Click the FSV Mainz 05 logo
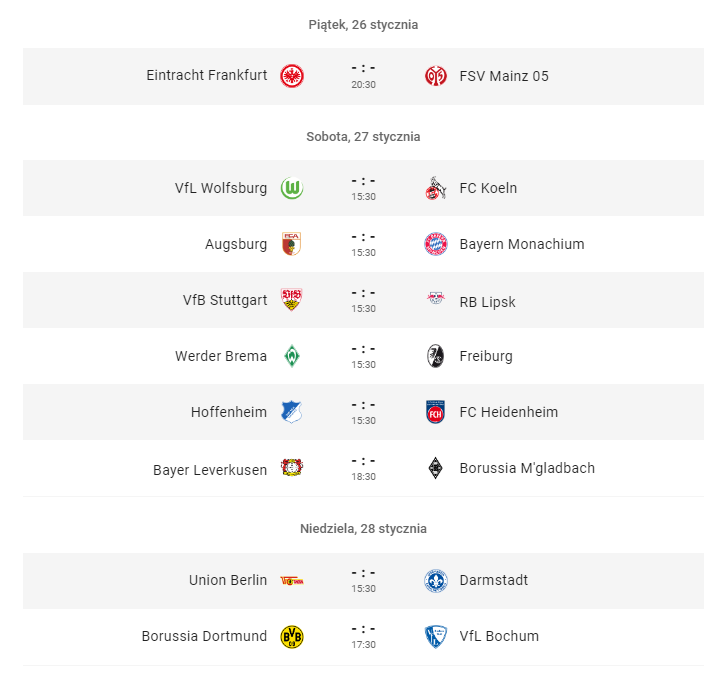Viewport: 715px width, 689px height. coord(435,76)
